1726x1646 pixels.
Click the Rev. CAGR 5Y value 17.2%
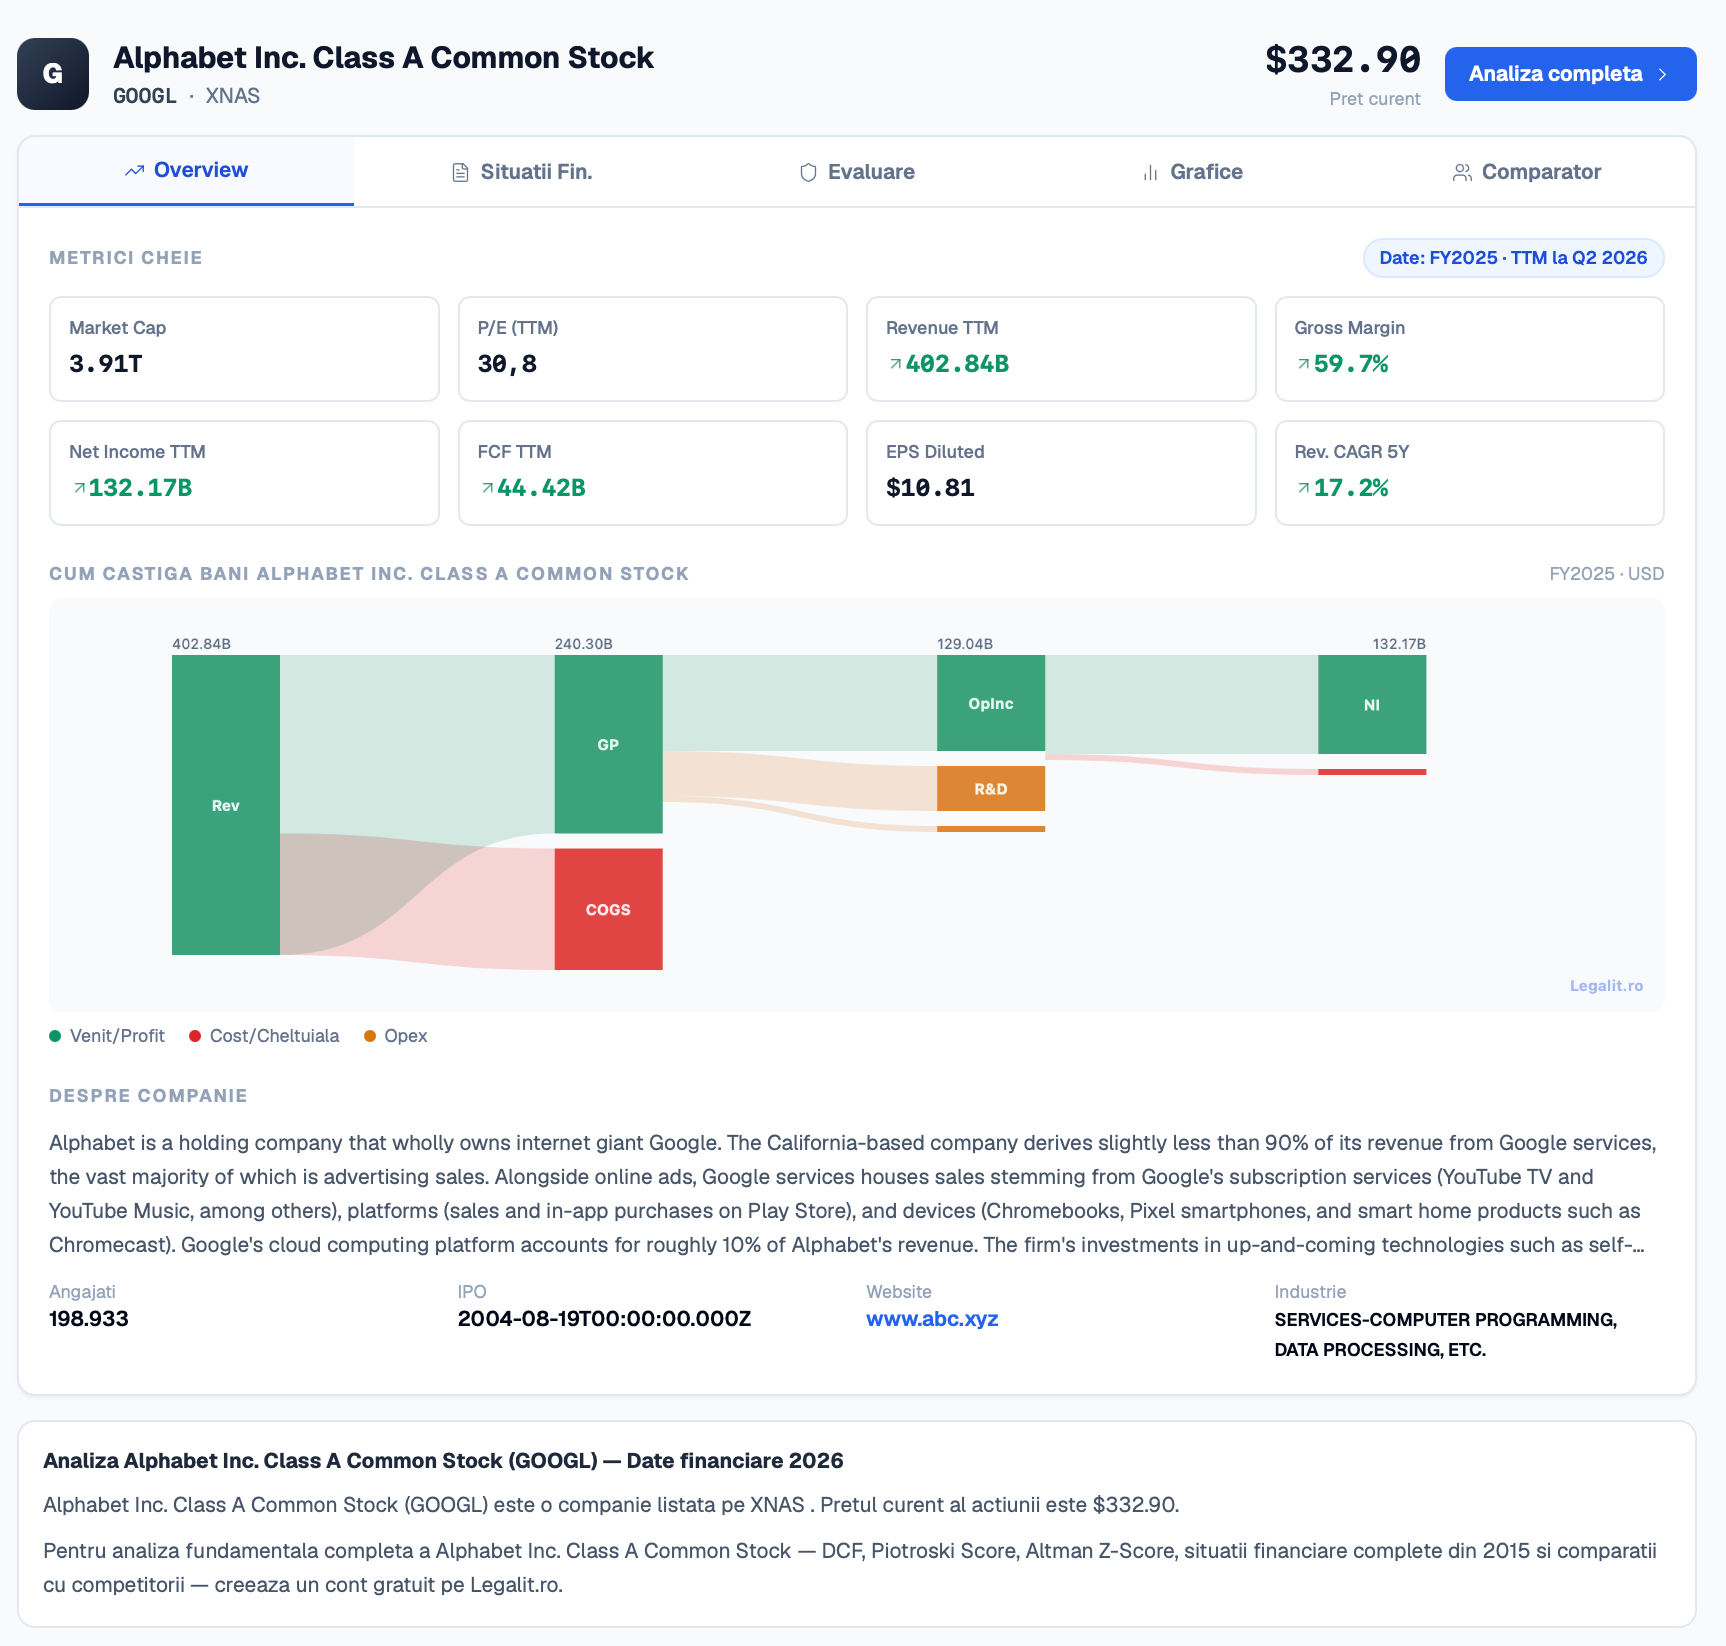[x=1351, y=488]
